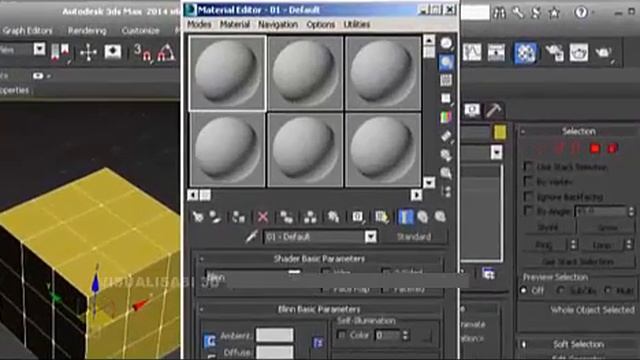Toggle checkered Background for sample slot
Screen dimensions: 640x360
(447, 80)
